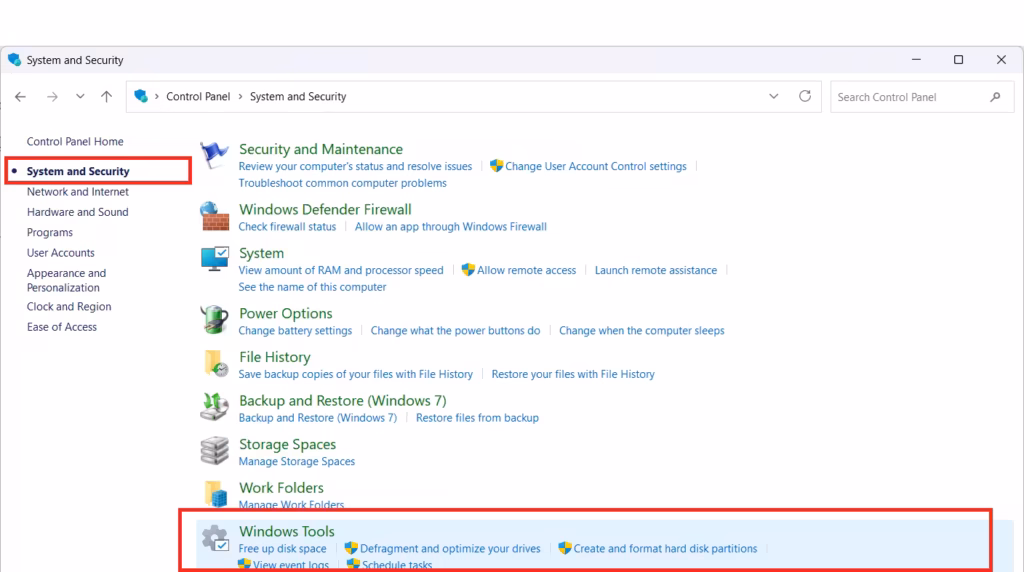Click Control Panel in the breadcrumb
Image resolution: width=1024 pixels, height=572 pixels.
pos(198,97)
